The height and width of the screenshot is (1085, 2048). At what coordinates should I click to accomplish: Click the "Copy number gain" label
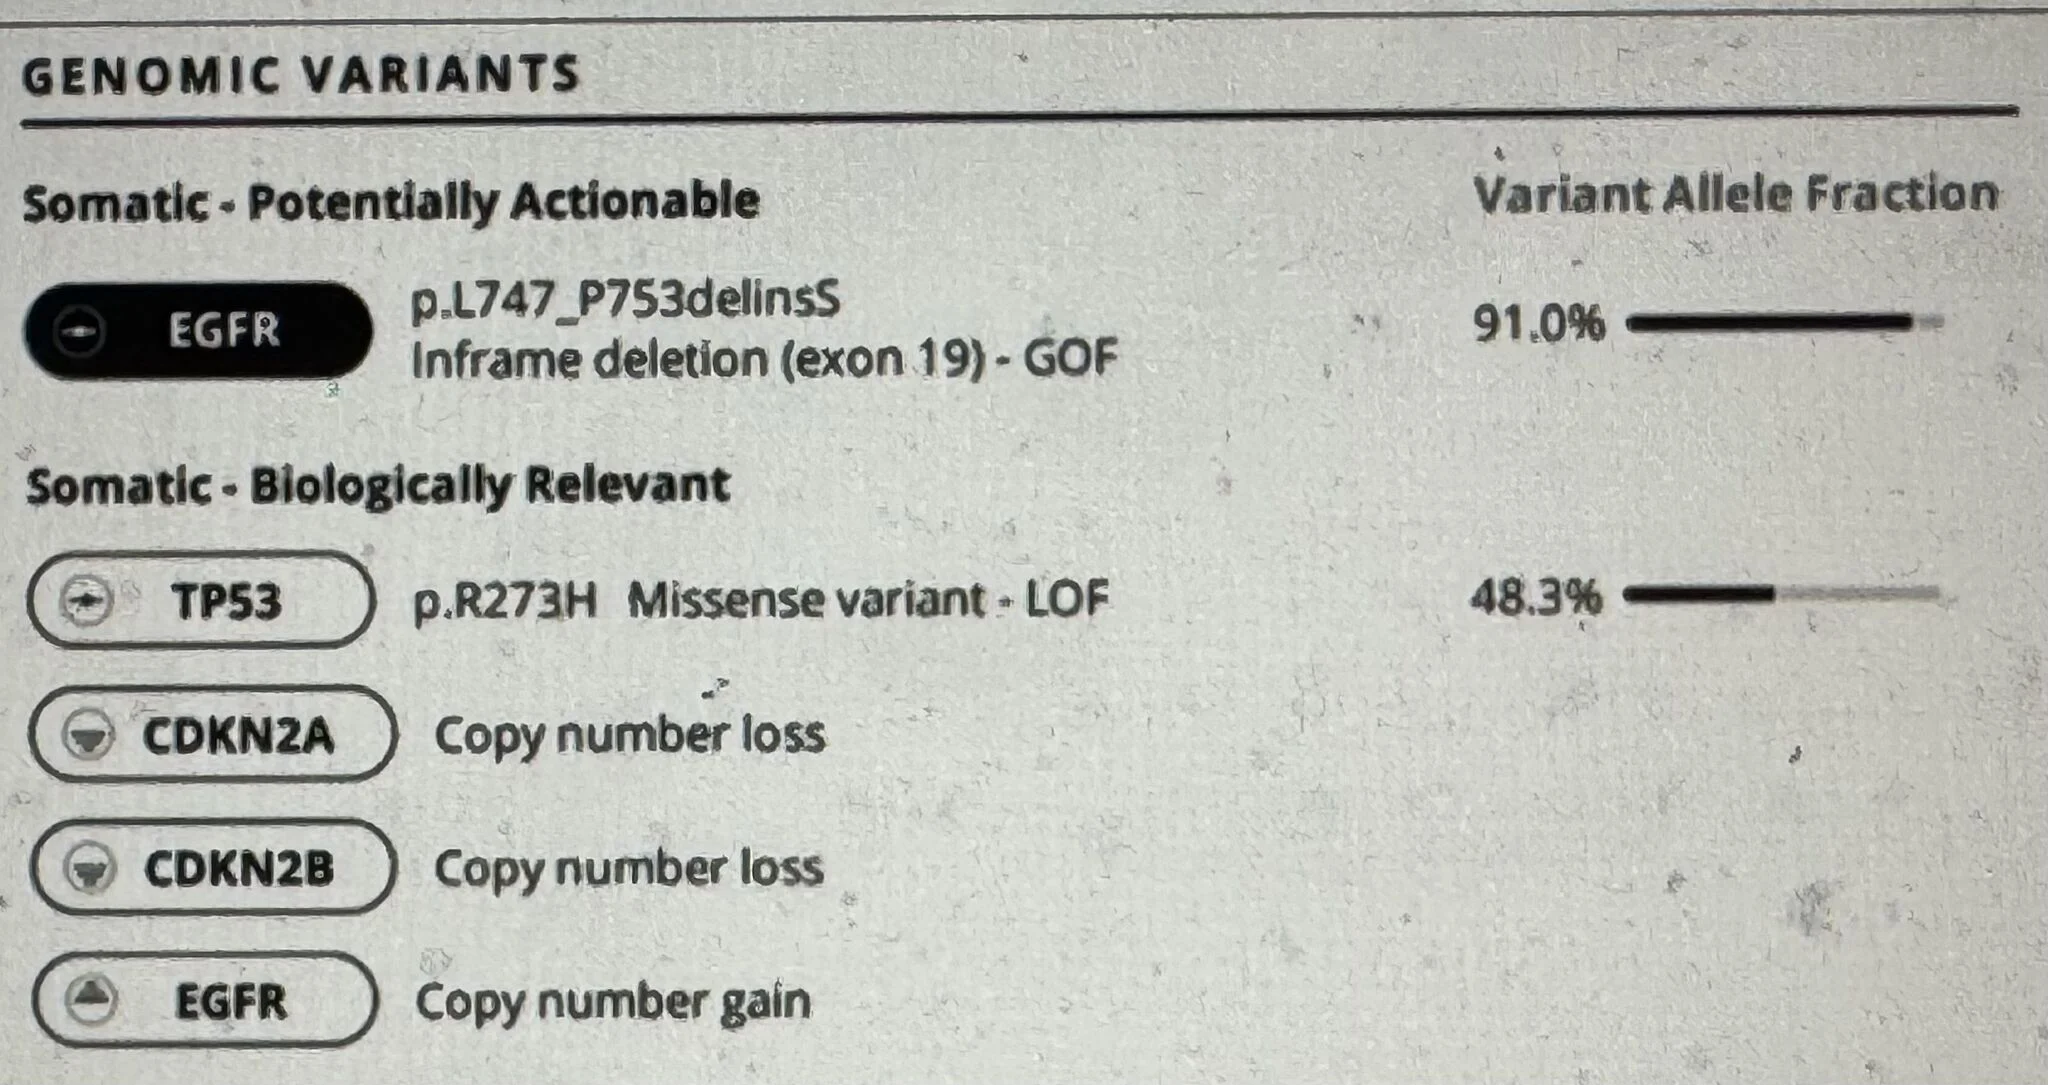click(613, 1002)
